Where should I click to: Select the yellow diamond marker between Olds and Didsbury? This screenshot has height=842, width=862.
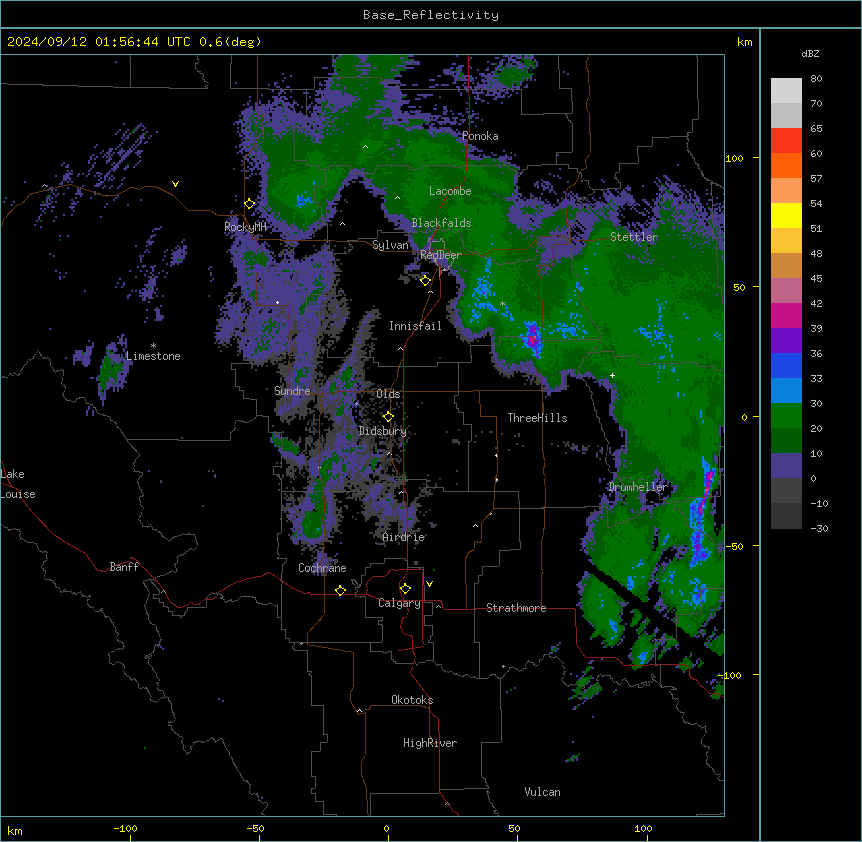coord(388,417)
